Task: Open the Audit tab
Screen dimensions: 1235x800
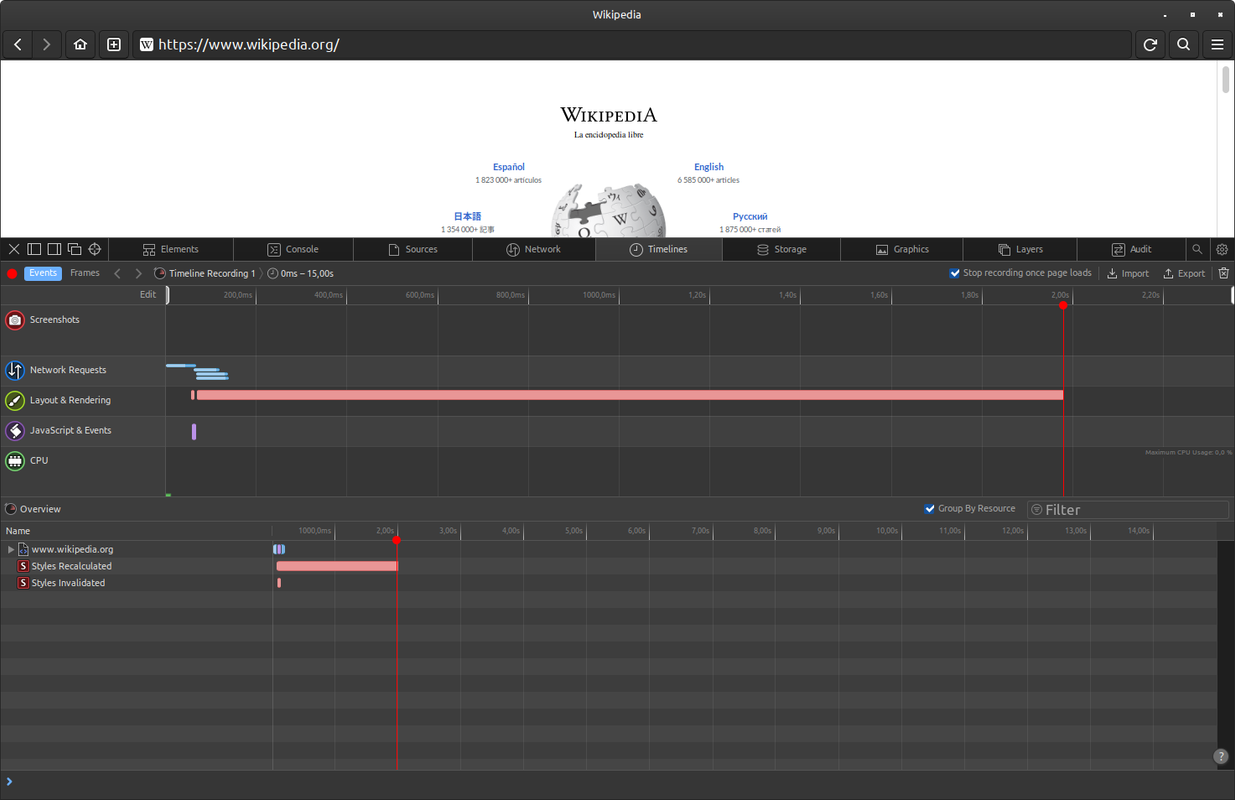Action: click(x=1132, y=249)
